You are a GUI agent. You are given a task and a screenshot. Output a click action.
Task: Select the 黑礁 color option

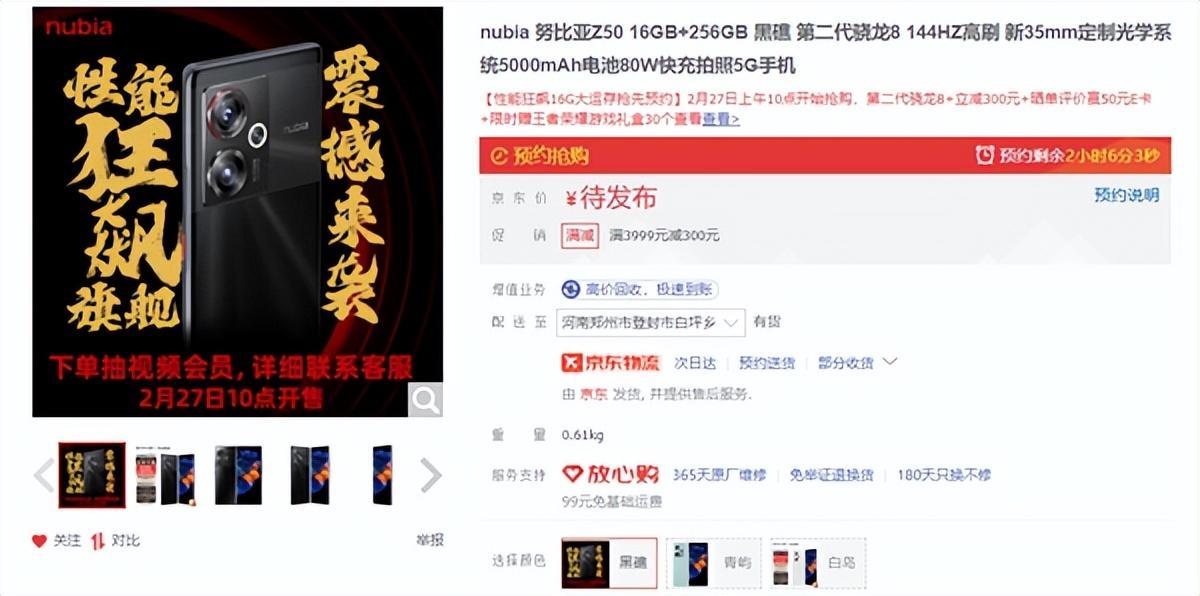coord(609,563)
